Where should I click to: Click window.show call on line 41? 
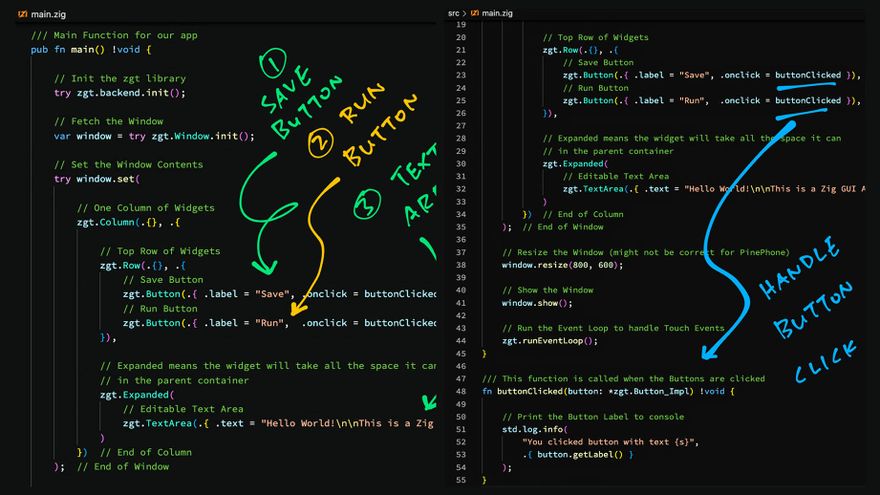tap(527, 303)
